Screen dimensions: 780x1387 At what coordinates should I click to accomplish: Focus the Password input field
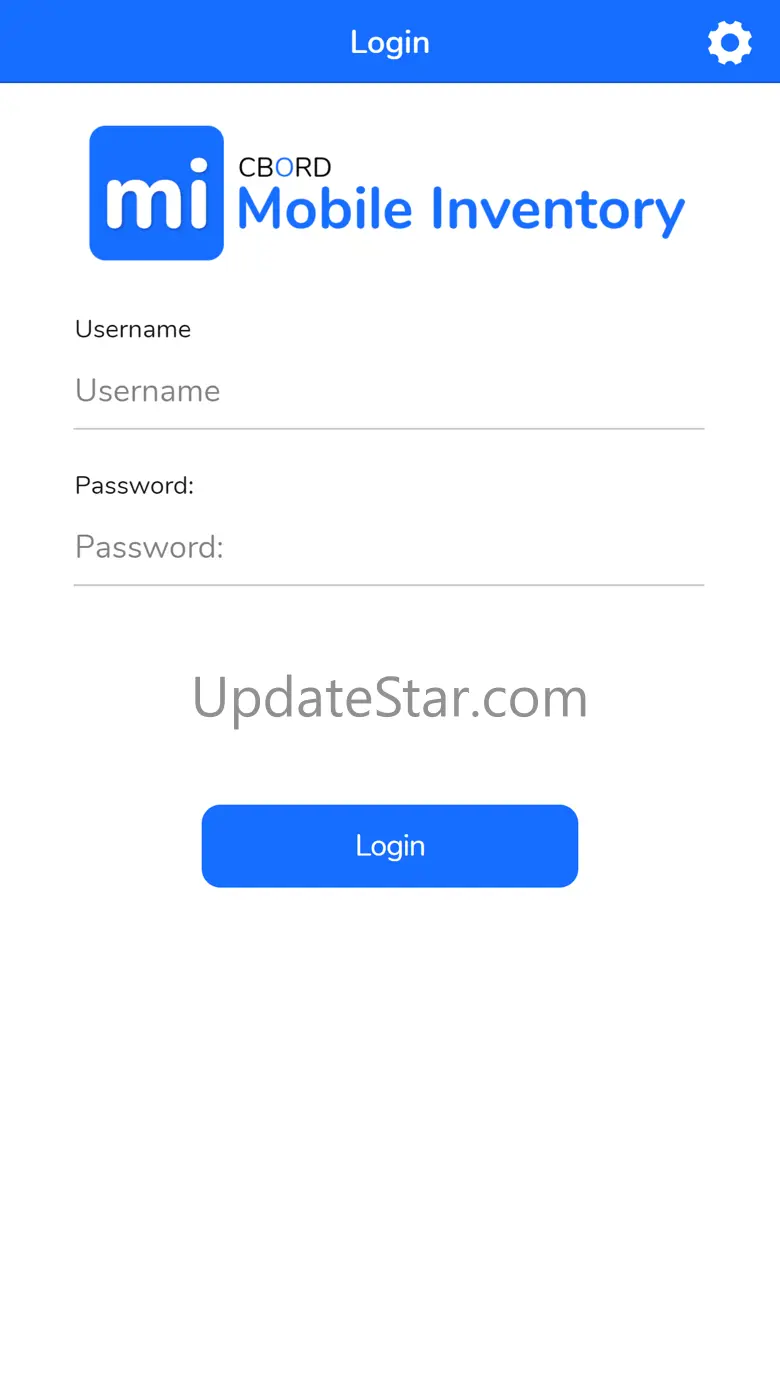click(389, 546)
